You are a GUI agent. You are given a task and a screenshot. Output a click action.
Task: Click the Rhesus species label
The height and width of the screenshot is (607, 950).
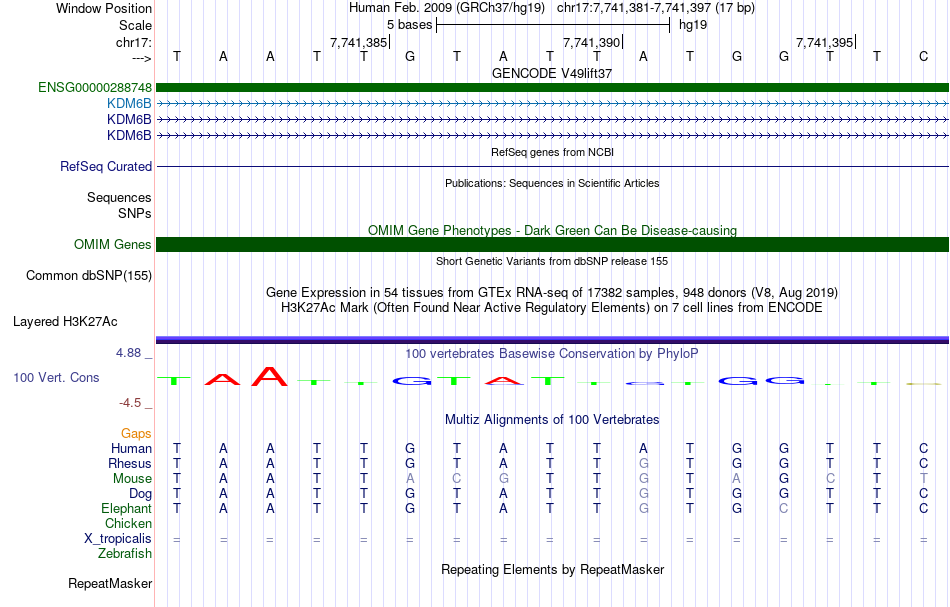(130, 464)
